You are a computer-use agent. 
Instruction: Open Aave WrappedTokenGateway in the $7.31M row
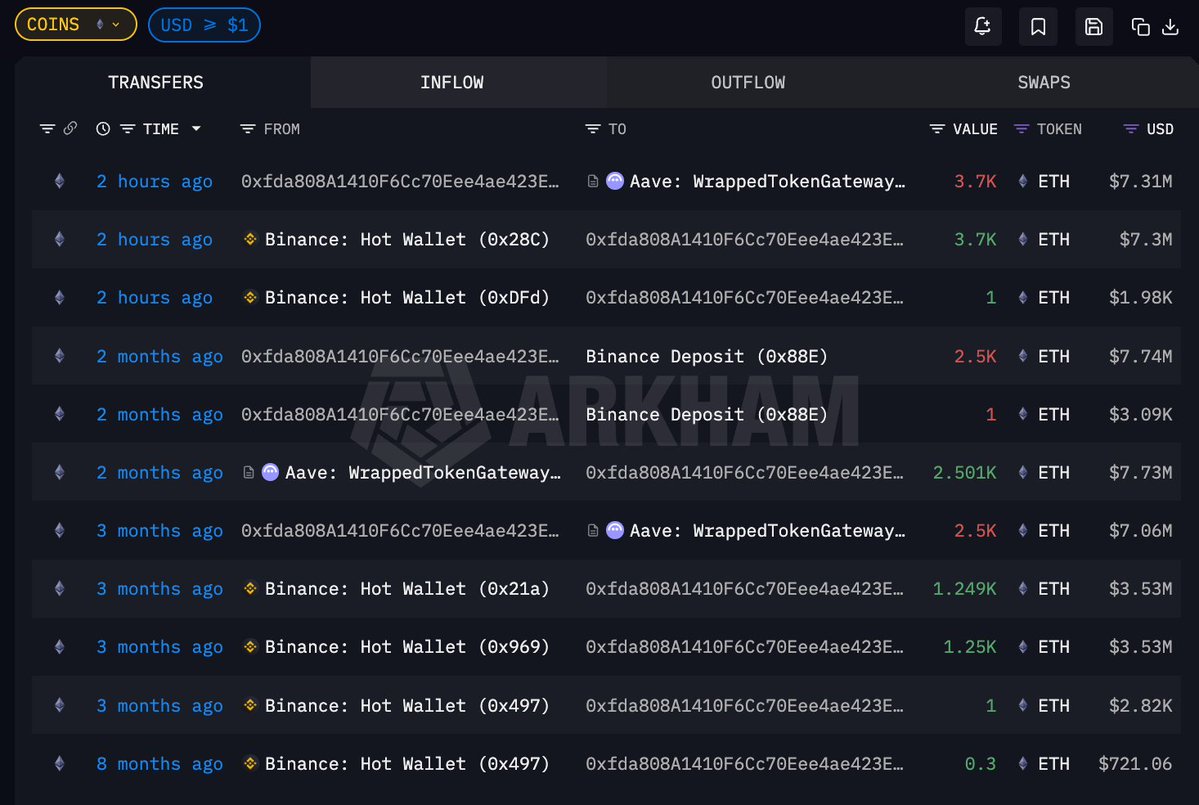(767, 181)
